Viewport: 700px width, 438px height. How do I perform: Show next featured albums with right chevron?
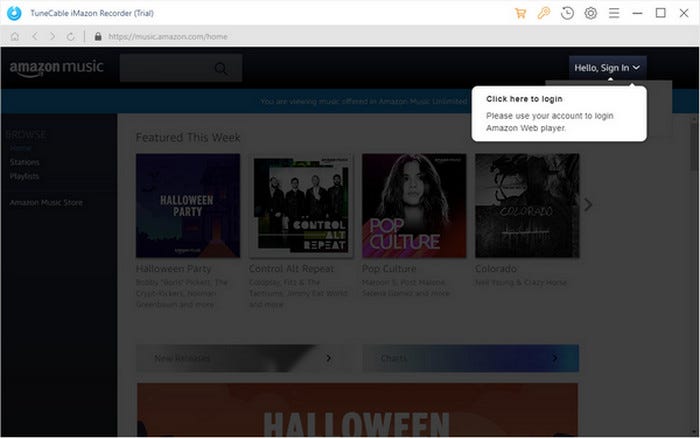pos(588,204)
